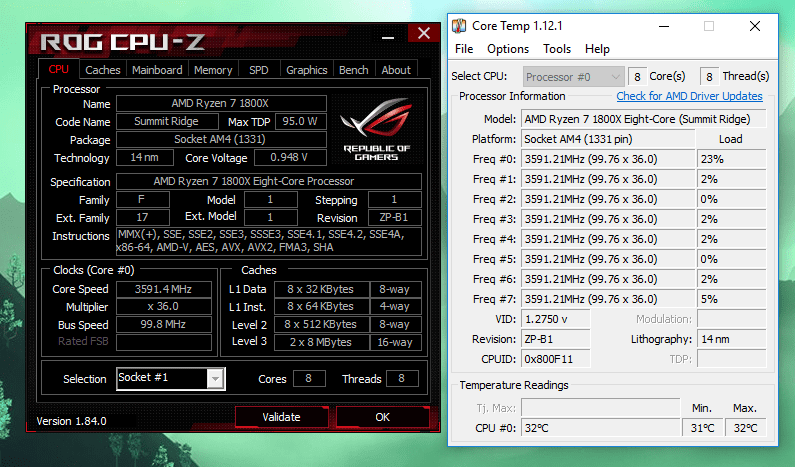Click the L1 Inst. value 8 x 64 KBytes
This screenshot has width=795, height=467.
pos(321,307)
